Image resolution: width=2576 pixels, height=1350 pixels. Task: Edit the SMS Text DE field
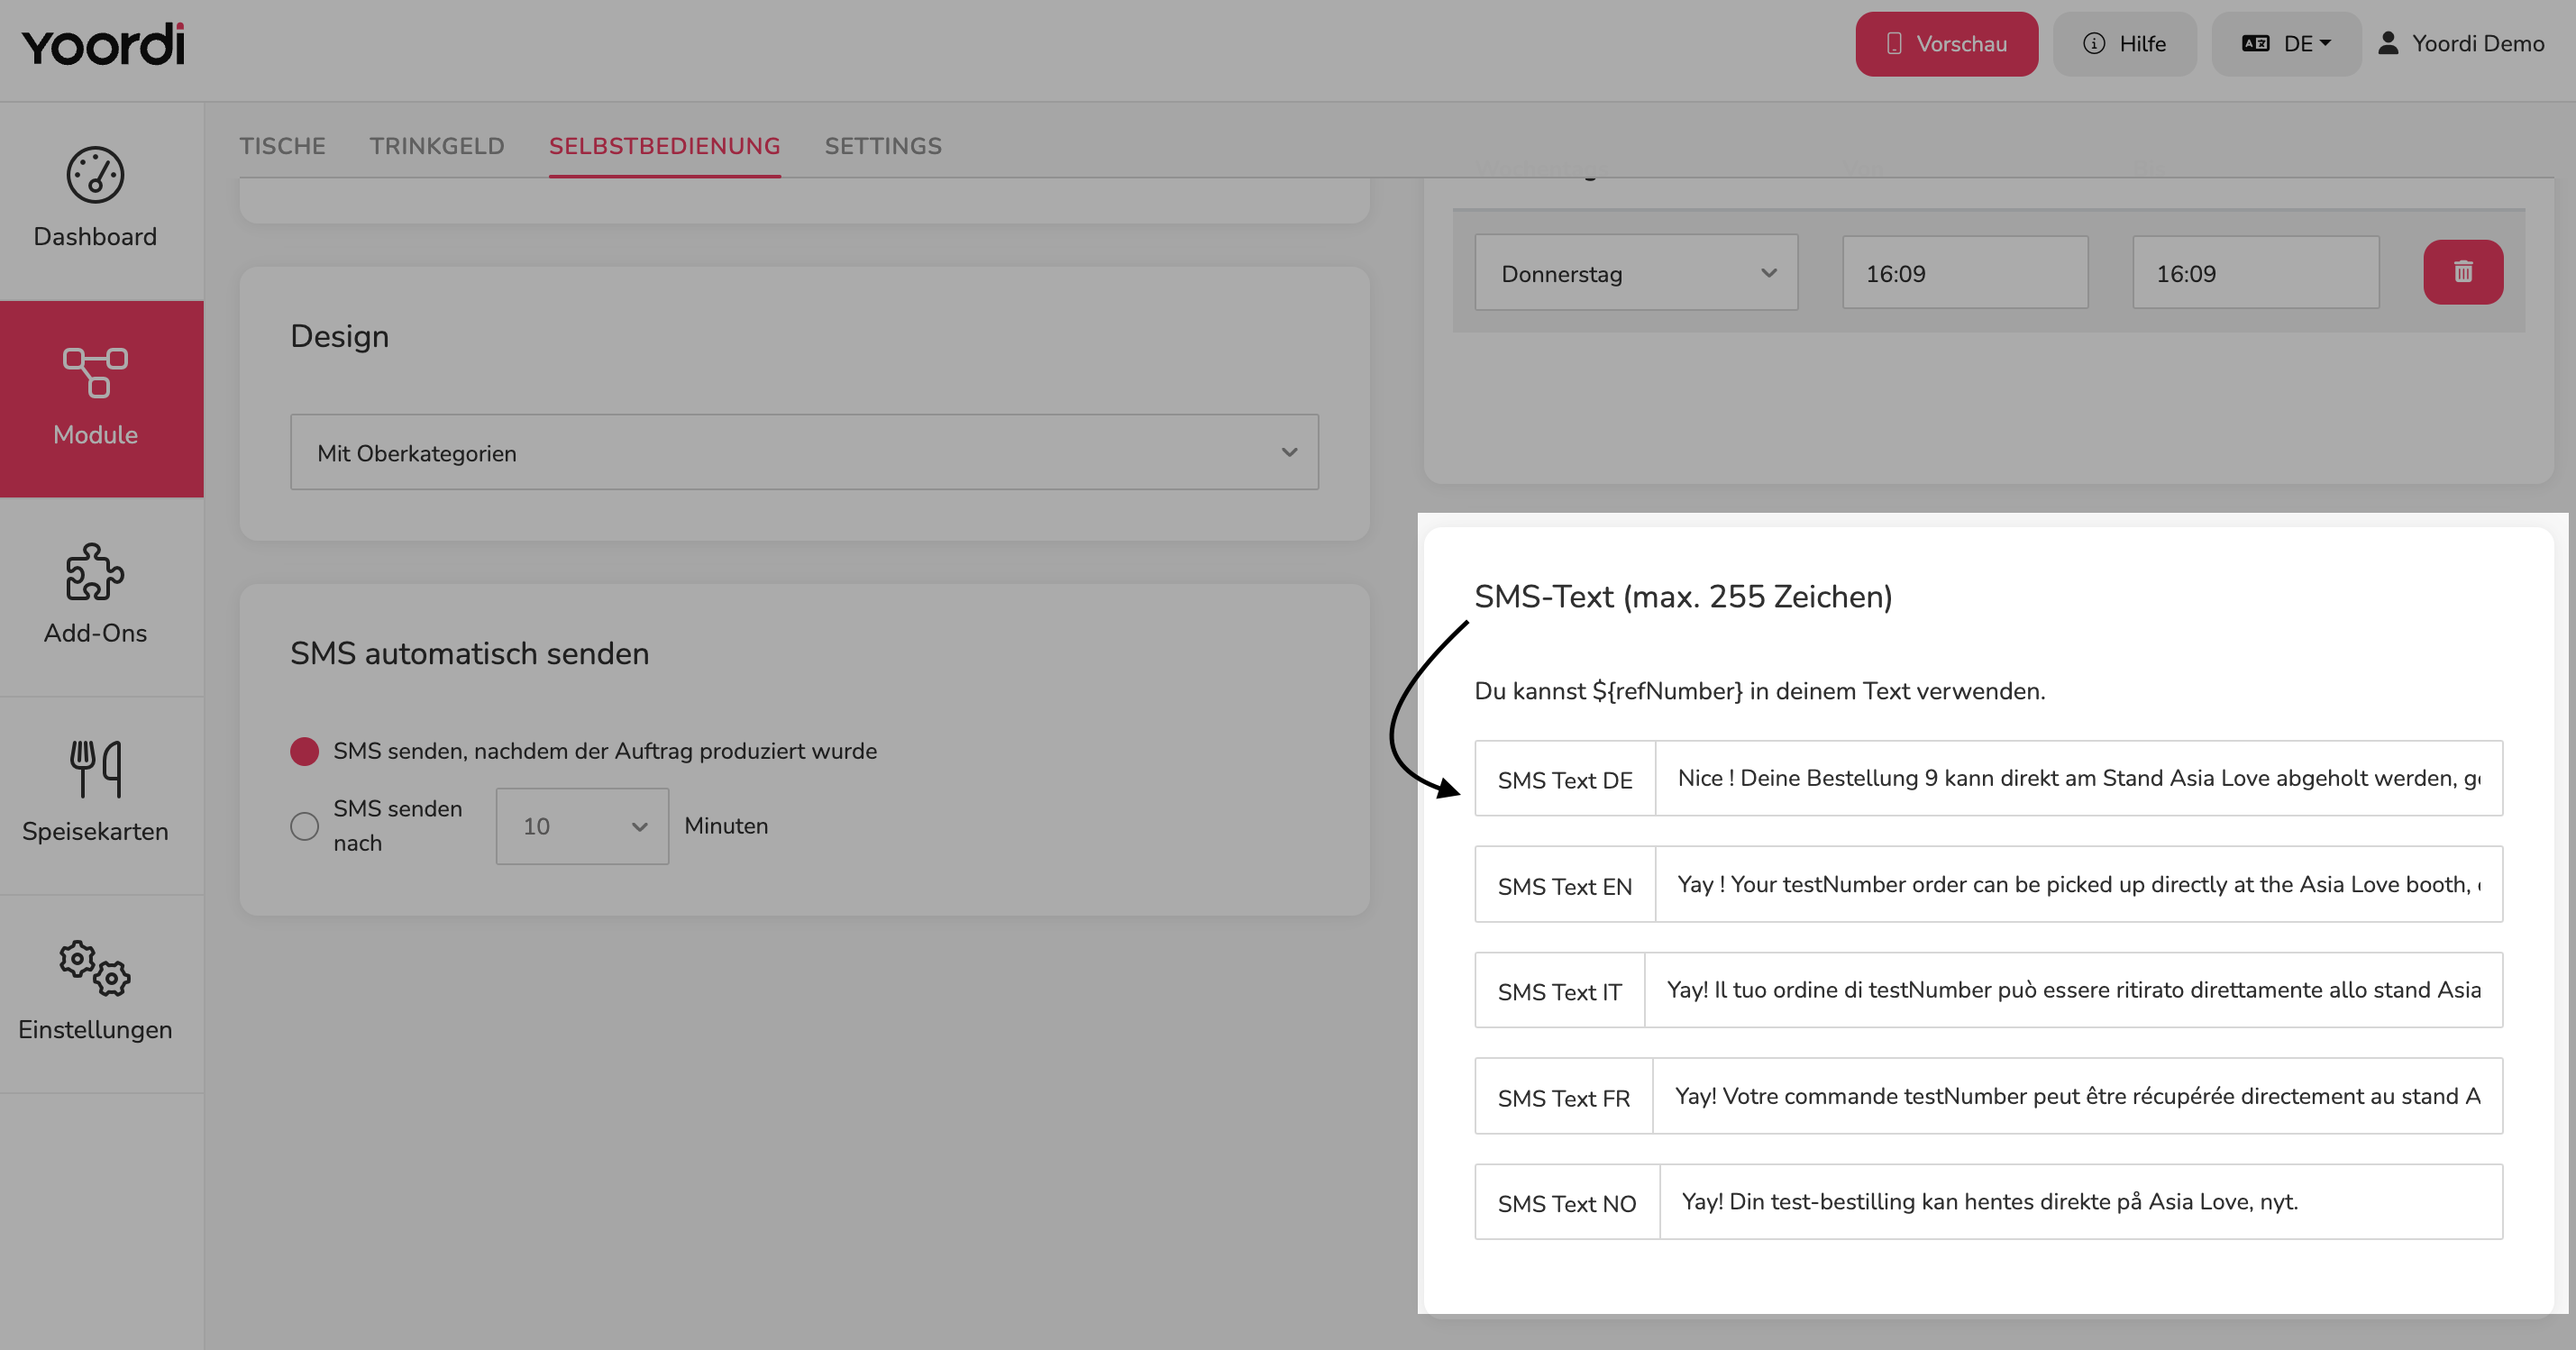2078,778
